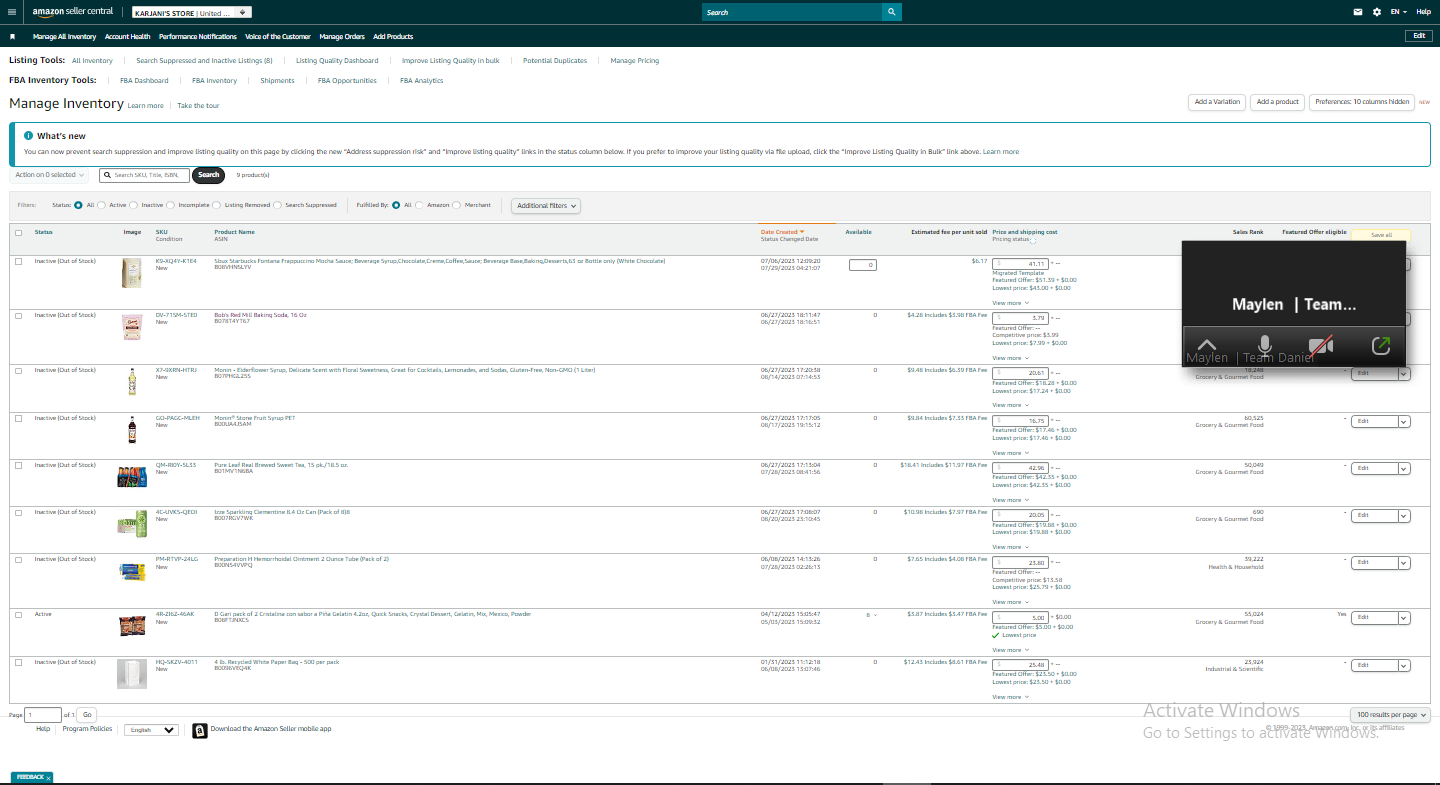Image resolution: width=1440 pixels, height=785 pixels.
Task: Check the box for the Active D Gari row
Action: coord(18,615)
